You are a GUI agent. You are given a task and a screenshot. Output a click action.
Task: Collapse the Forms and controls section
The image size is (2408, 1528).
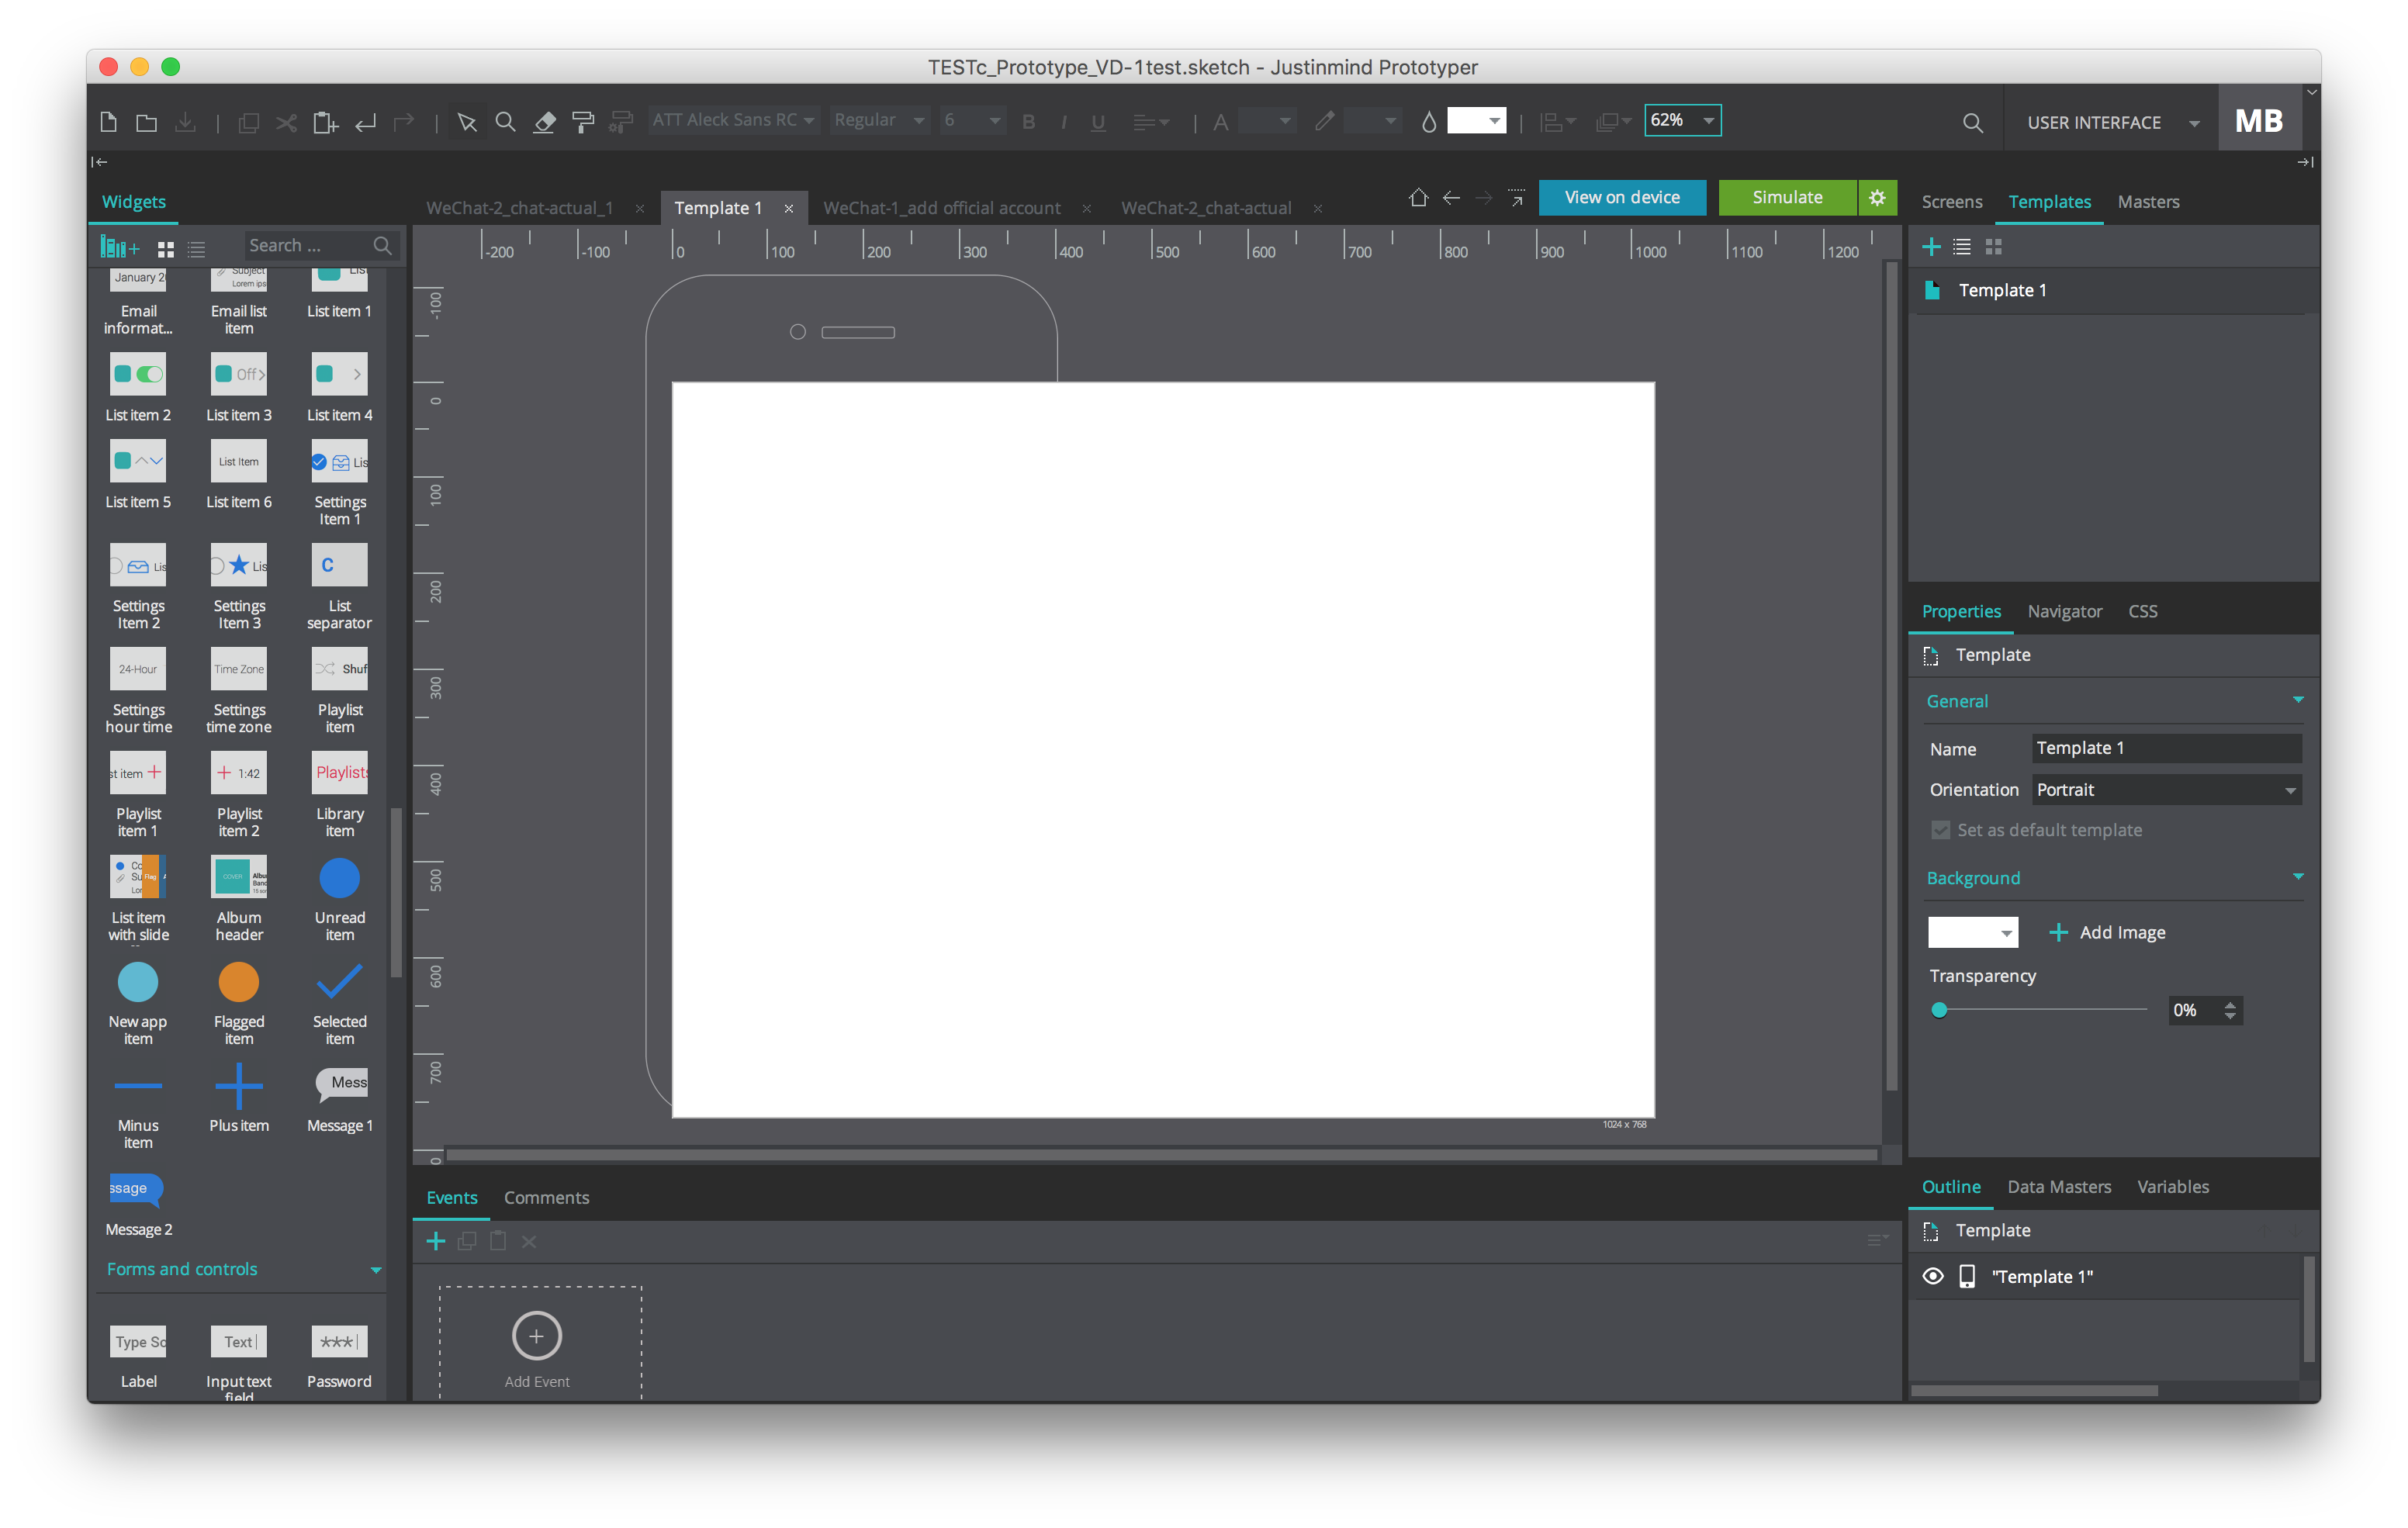click(376, 1270)
